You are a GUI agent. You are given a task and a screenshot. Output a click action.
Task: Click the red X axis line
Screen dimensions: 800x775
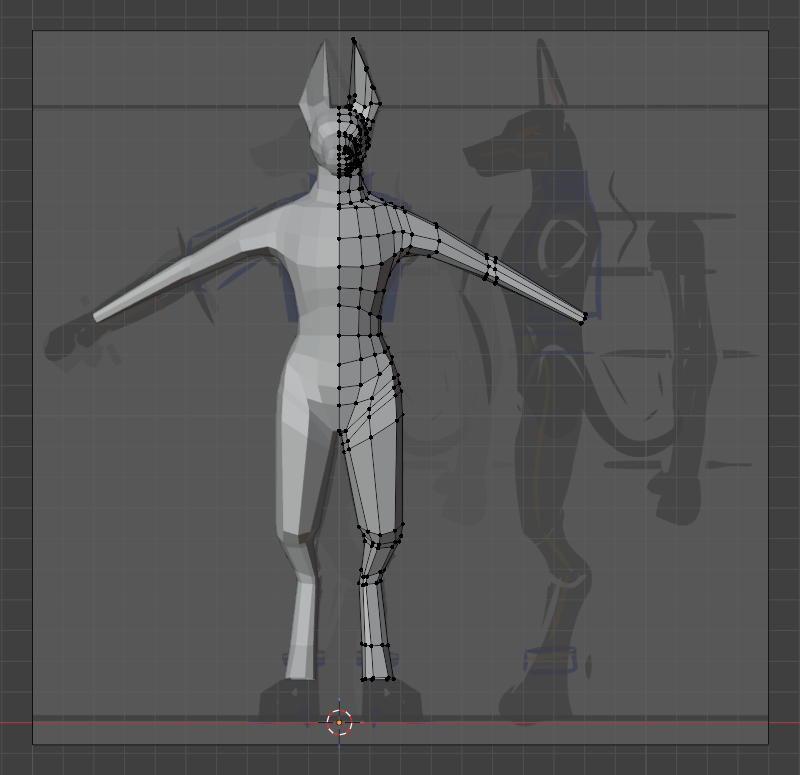tap(600, 721)
